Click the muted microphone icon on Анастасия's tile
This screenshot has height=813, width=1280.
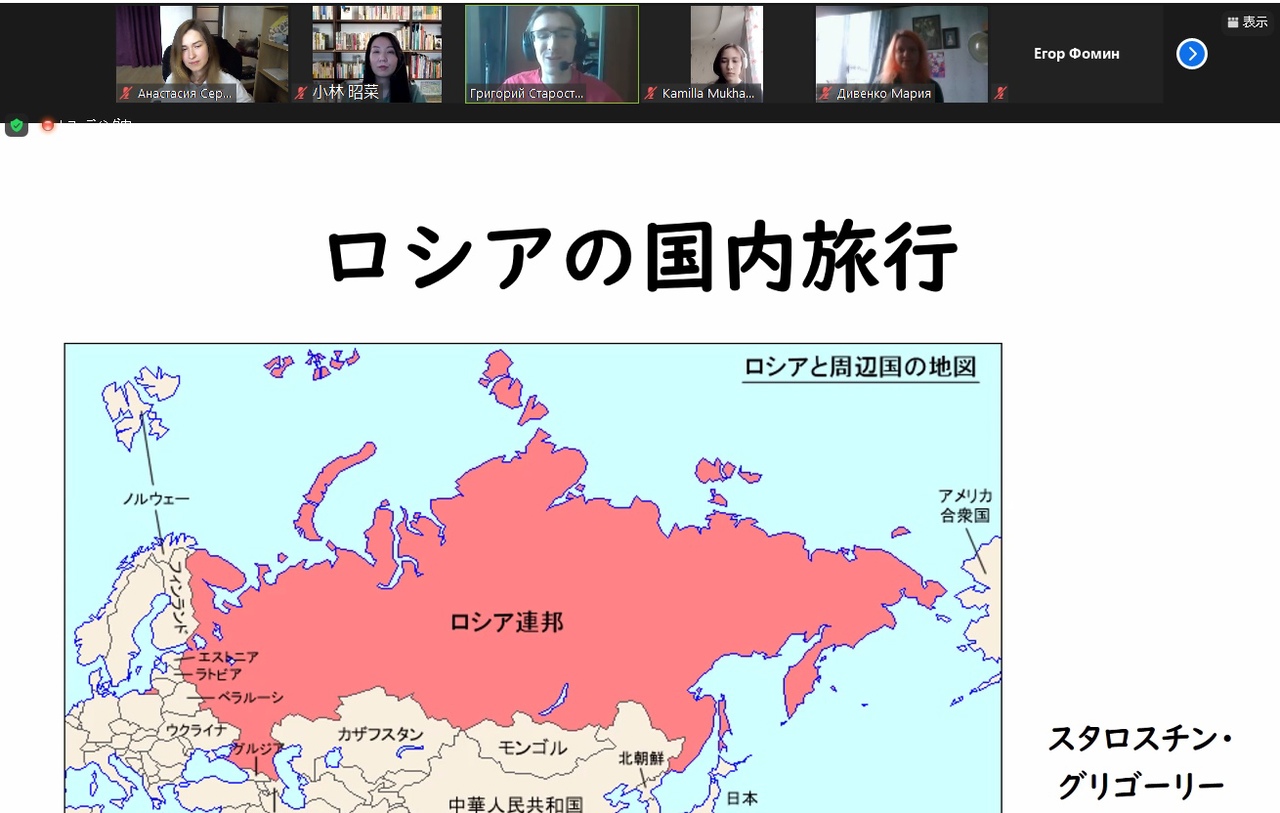(126, 93)
